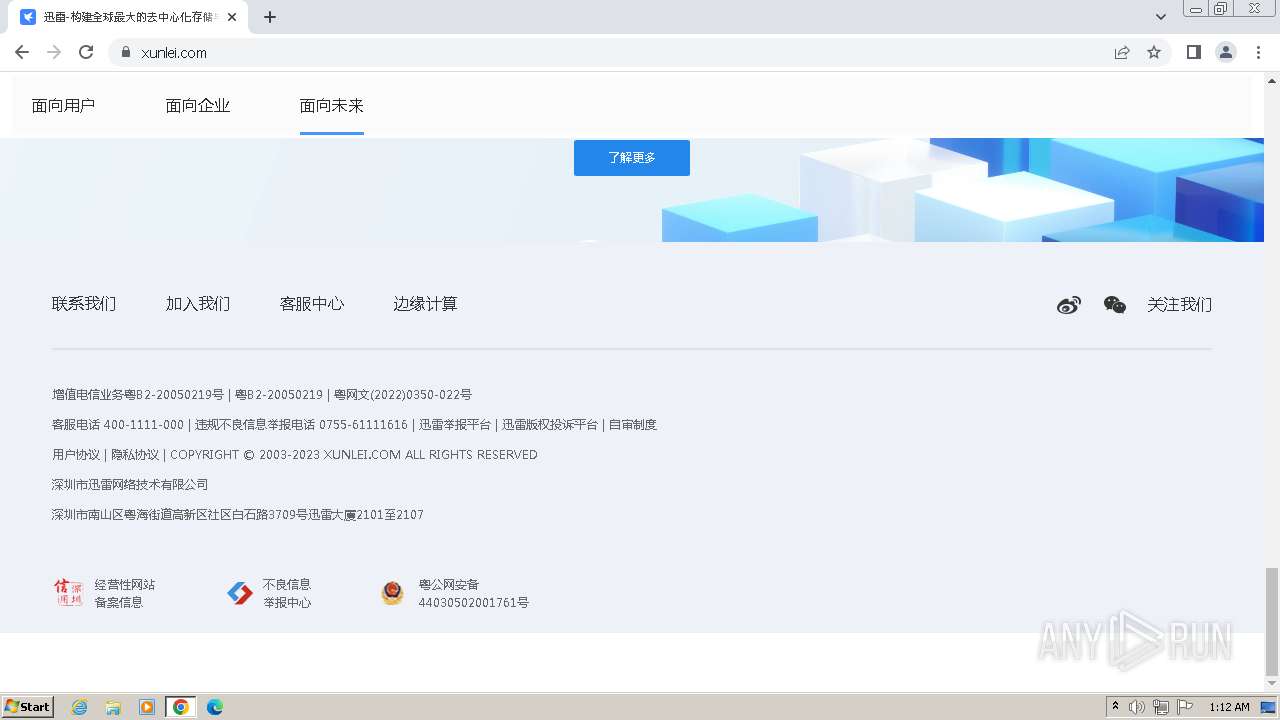Click 客服电话 400-1111-000 text

[118, 425]
